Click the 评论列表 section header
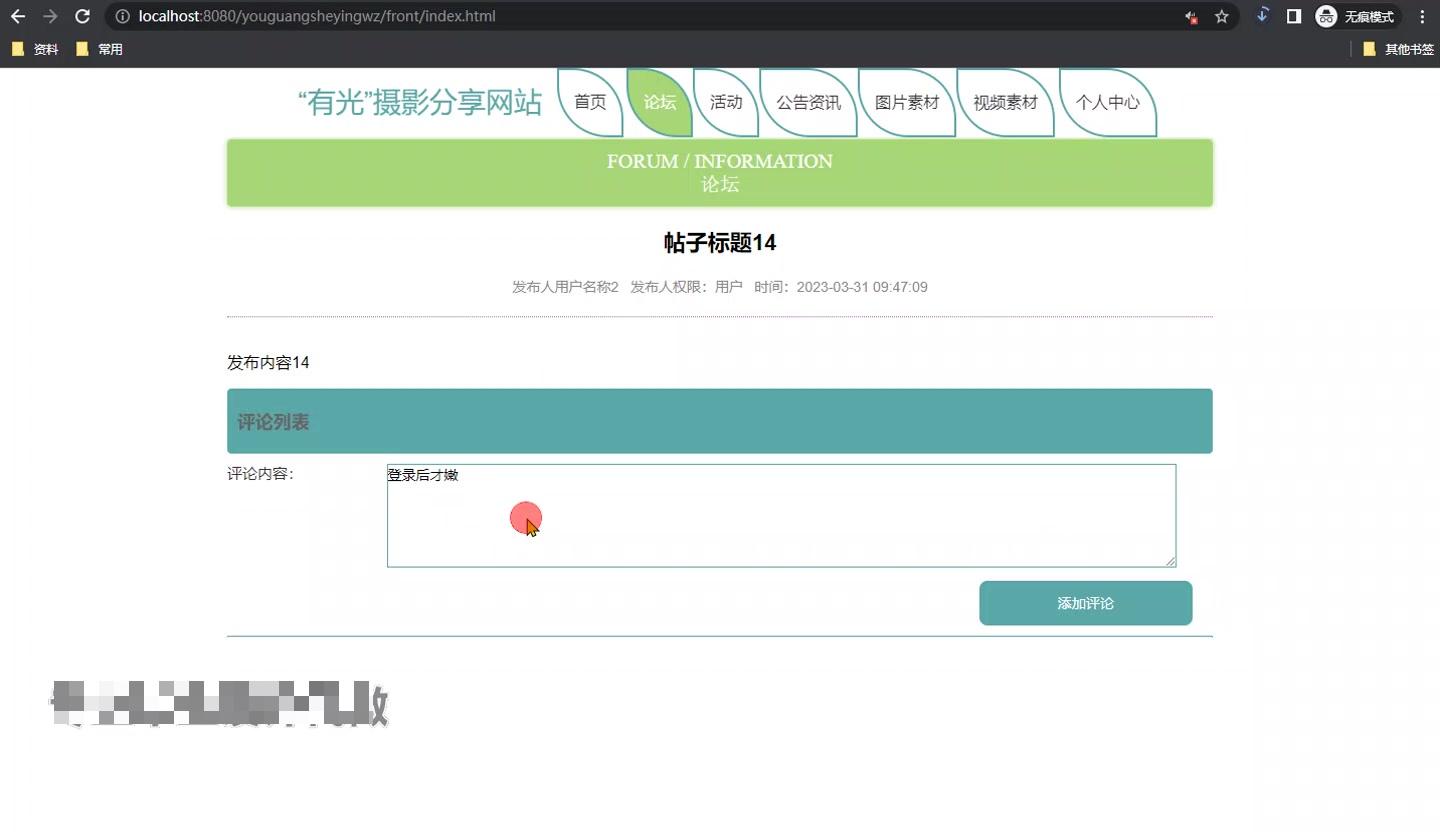Image resolution: width=1440 pixels, height=832 pixels. (x=720, y=421)
